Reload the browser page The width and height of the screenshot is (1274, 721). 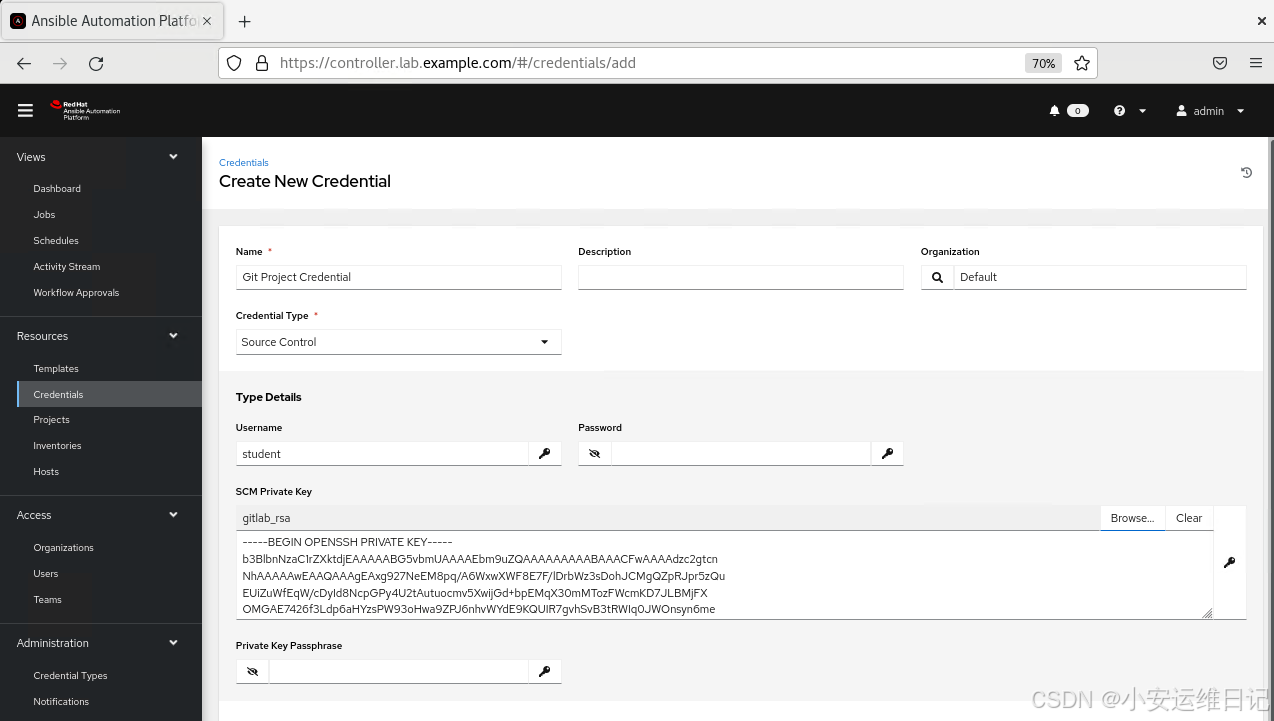point(96,63)
